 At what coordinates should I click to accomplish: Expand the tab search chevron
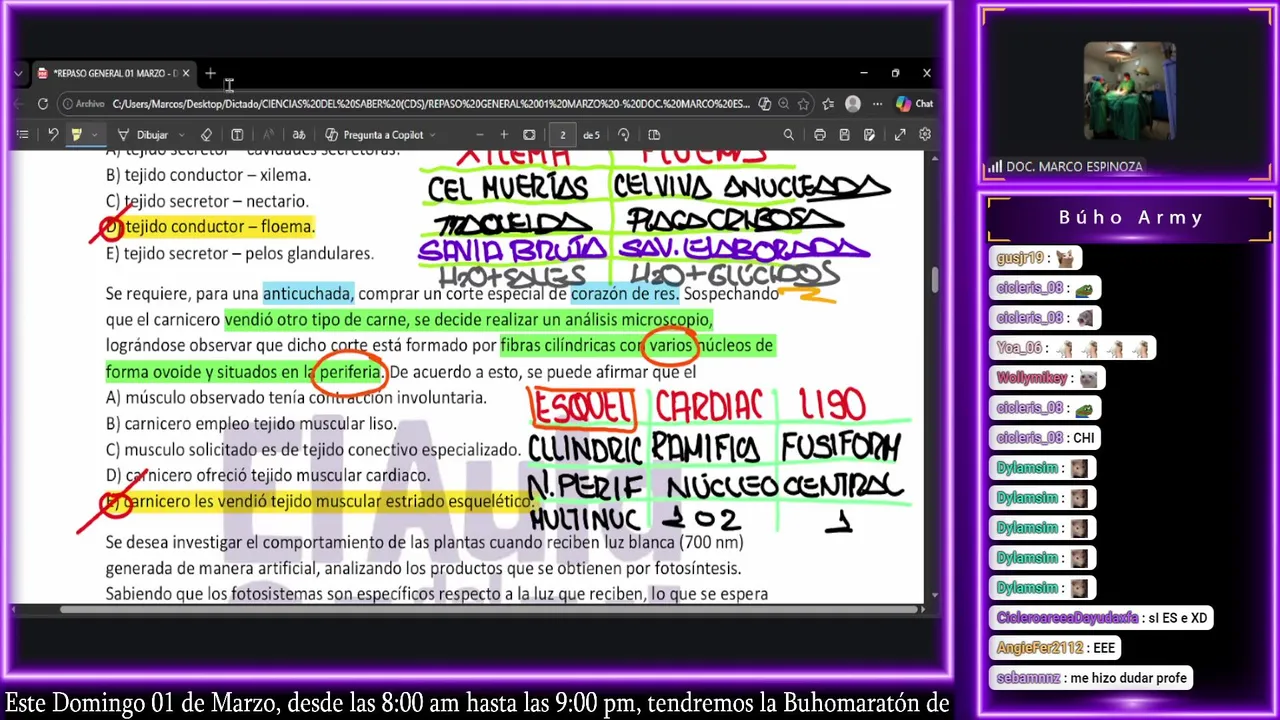click(x=18, y=73)
